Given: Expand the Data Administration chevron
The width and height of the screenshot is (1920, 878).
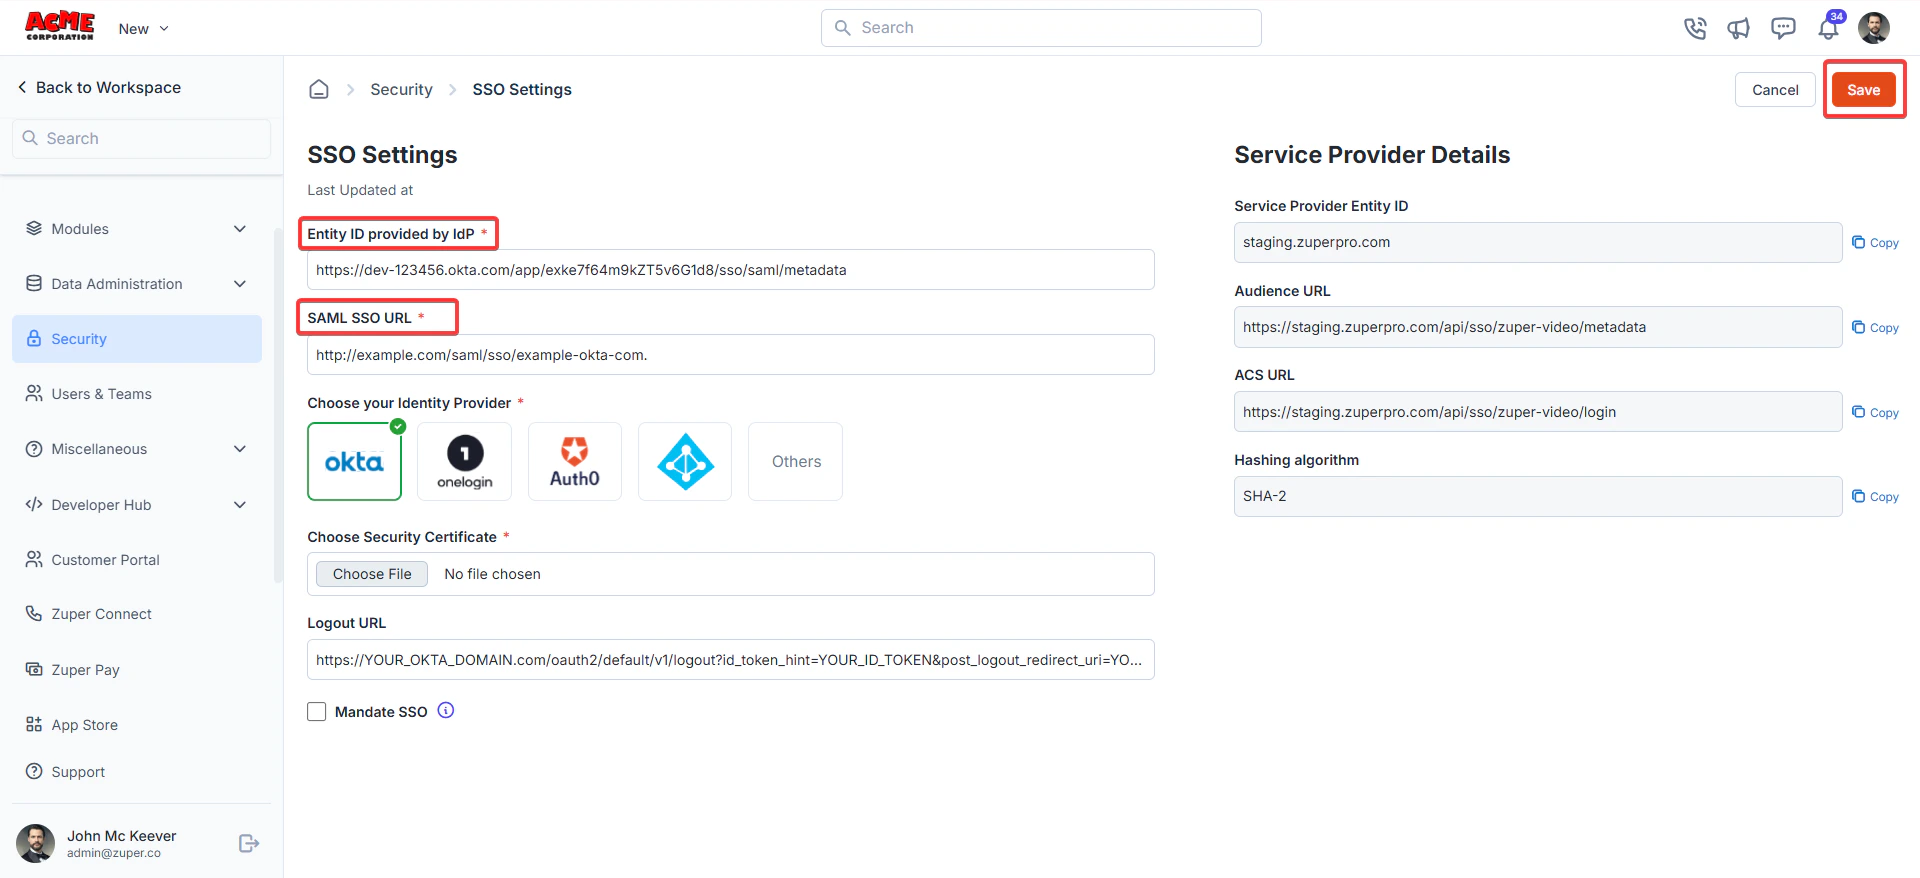Looking at the screenshot, I should (x=240, y=283).
